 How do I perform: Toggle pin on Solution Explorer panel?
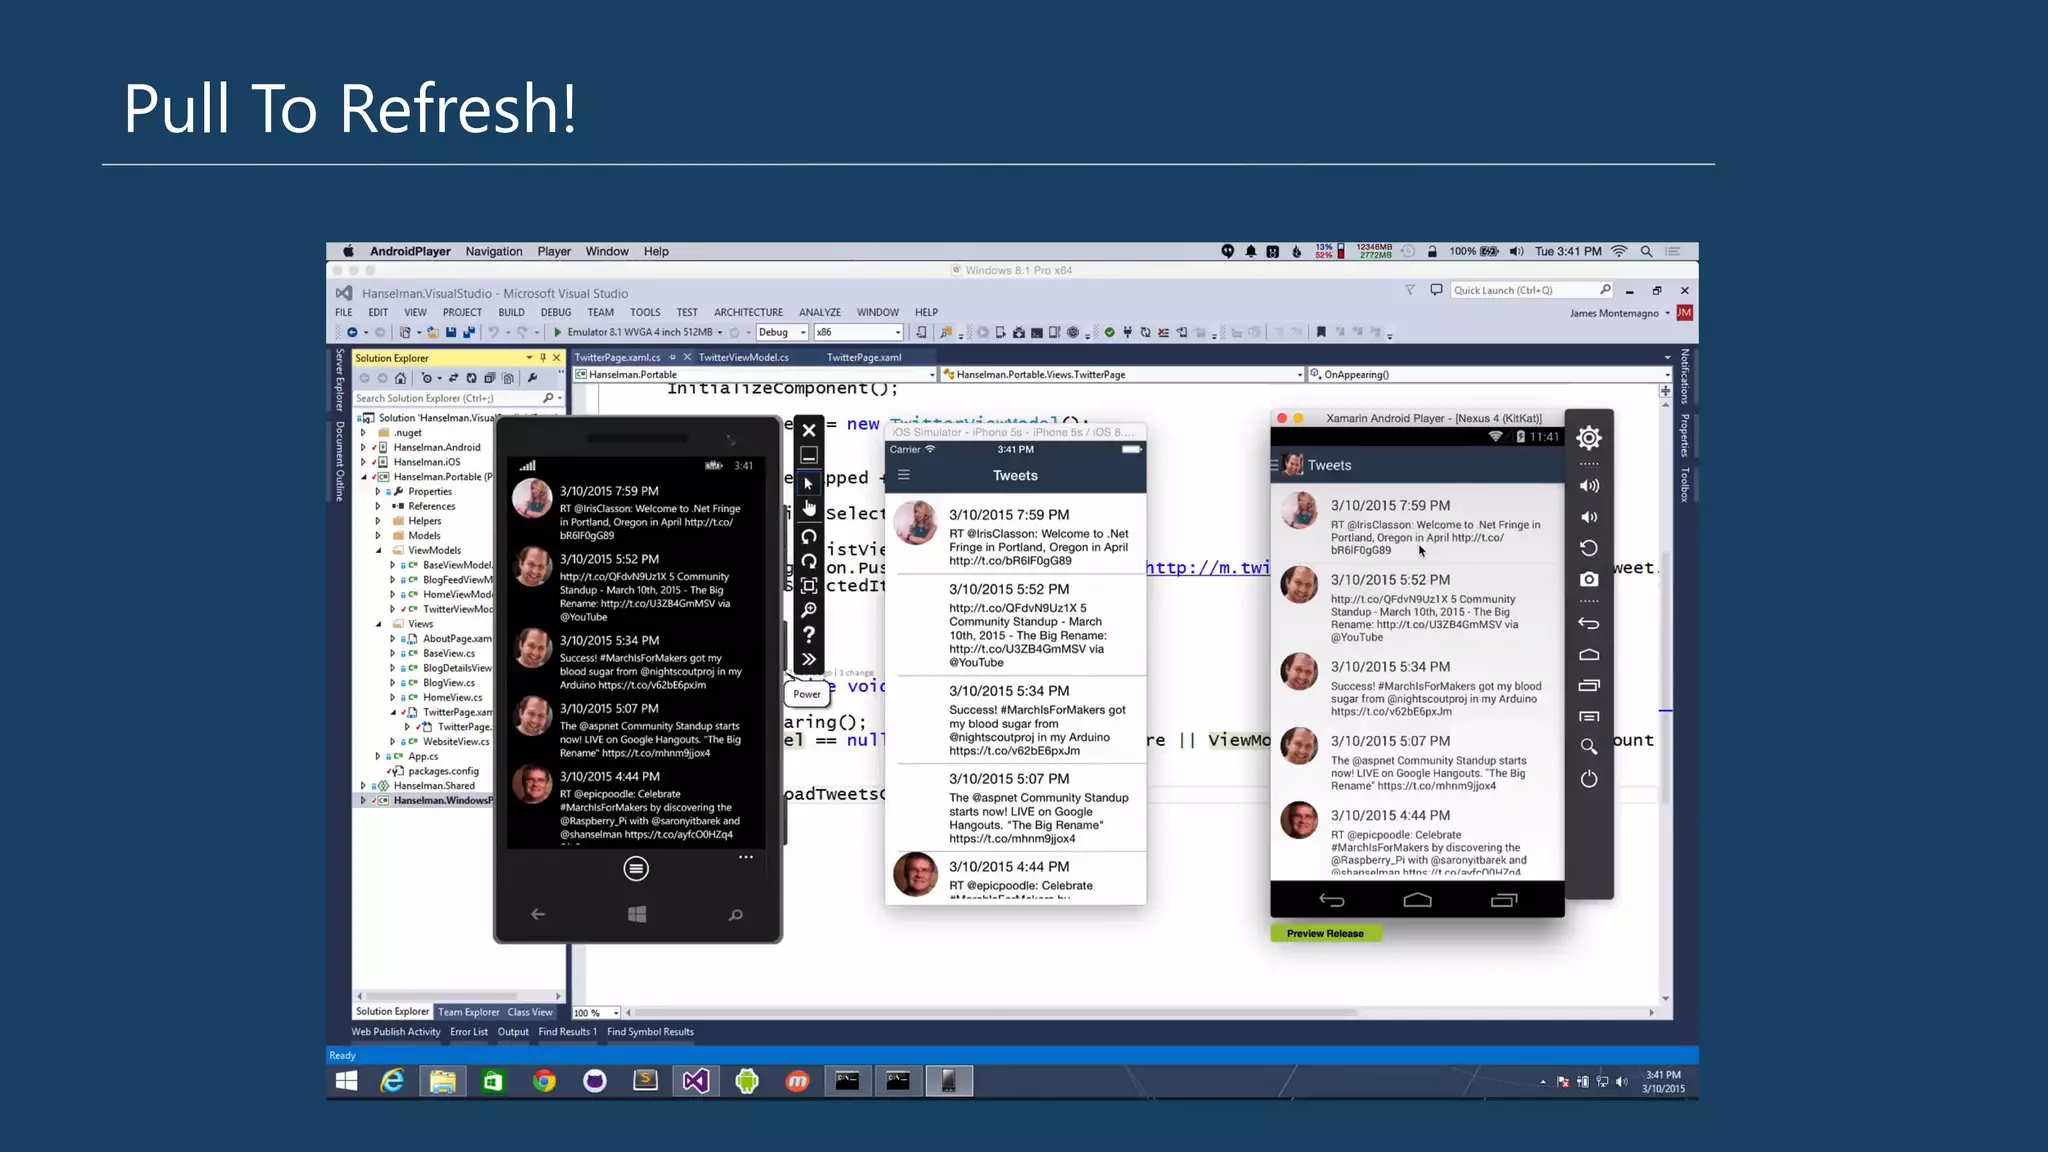(543, 358)
